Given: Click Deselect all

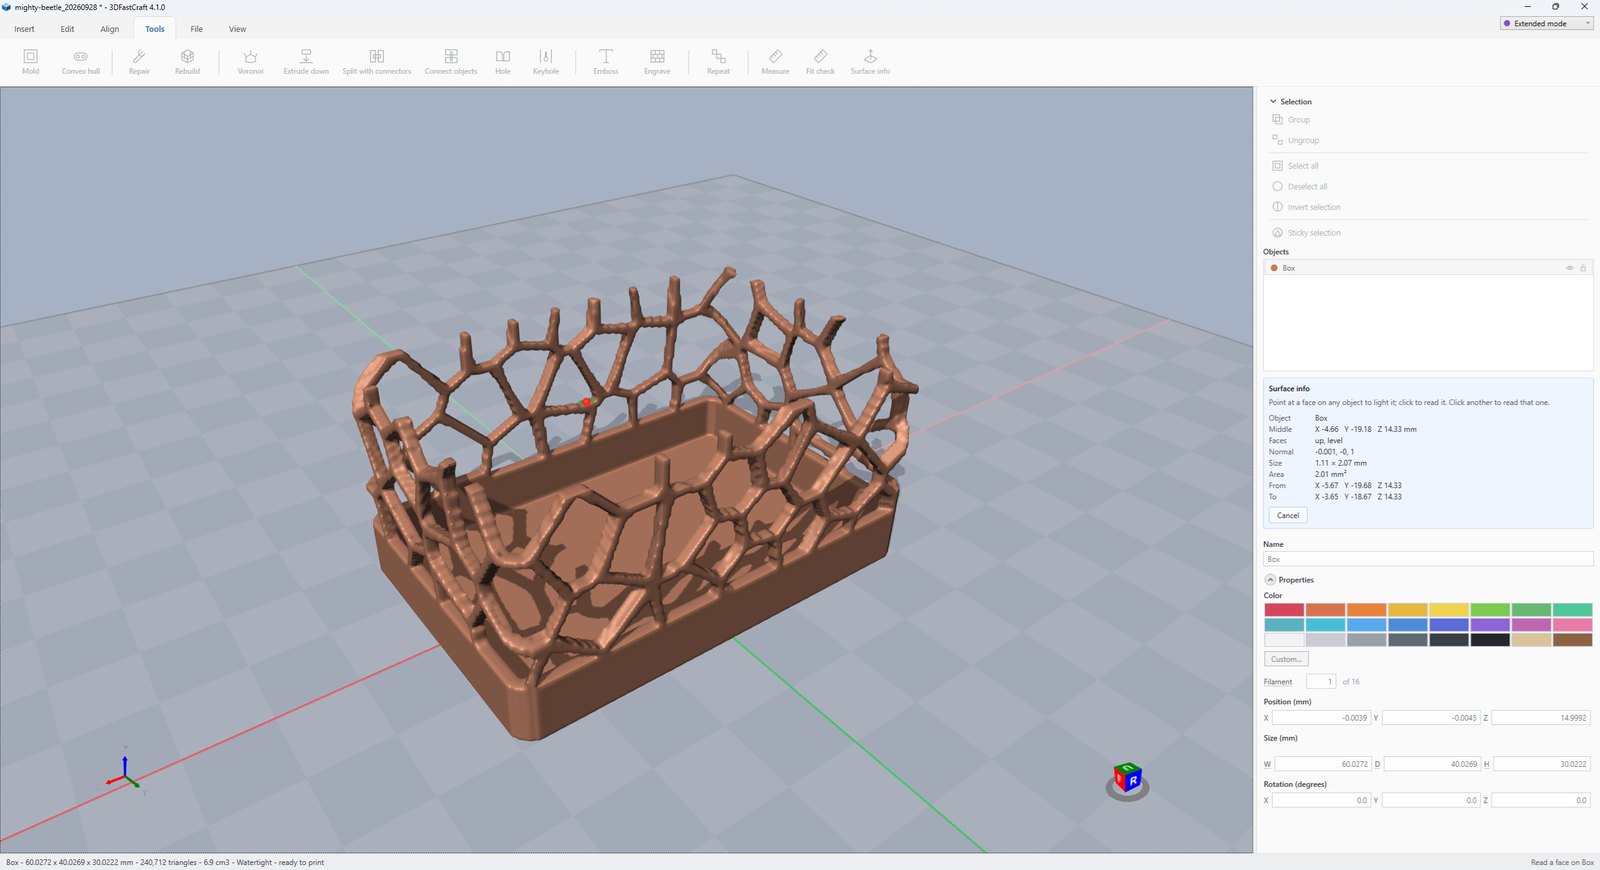Looking at the screenshot, I should point(1300,187).
